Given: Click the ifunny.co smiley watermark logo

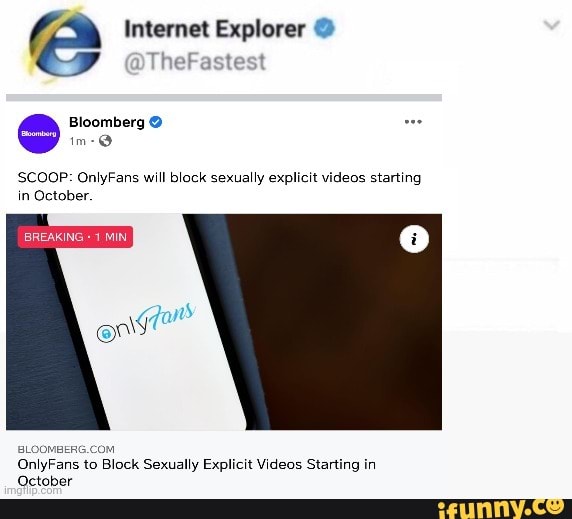Looking at the screenshot, I should pyautogui.click(x=503, y=508).
